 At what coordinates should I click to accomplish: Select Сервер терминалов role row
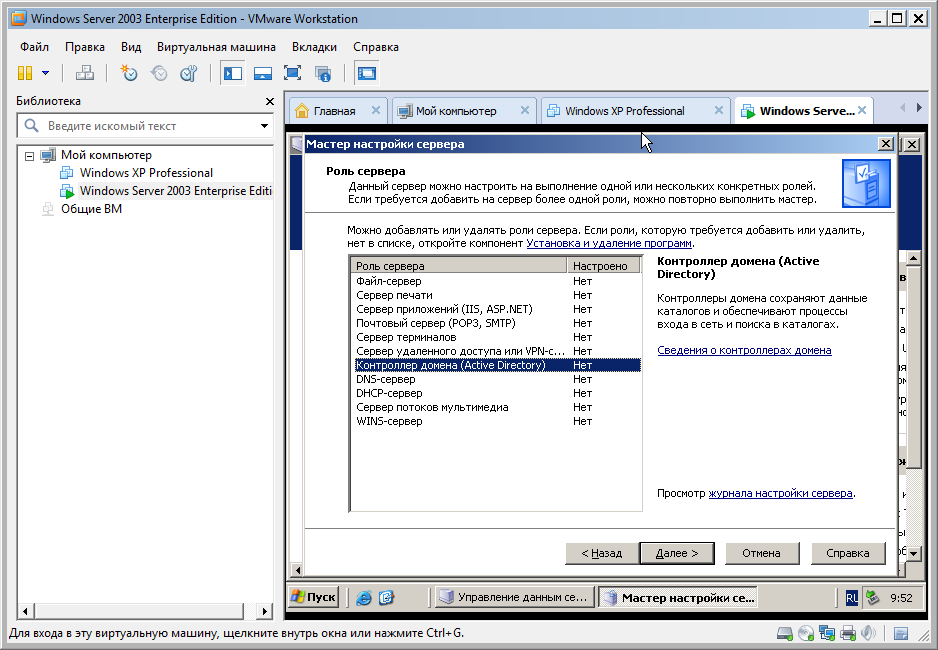[x=497, y=337]
